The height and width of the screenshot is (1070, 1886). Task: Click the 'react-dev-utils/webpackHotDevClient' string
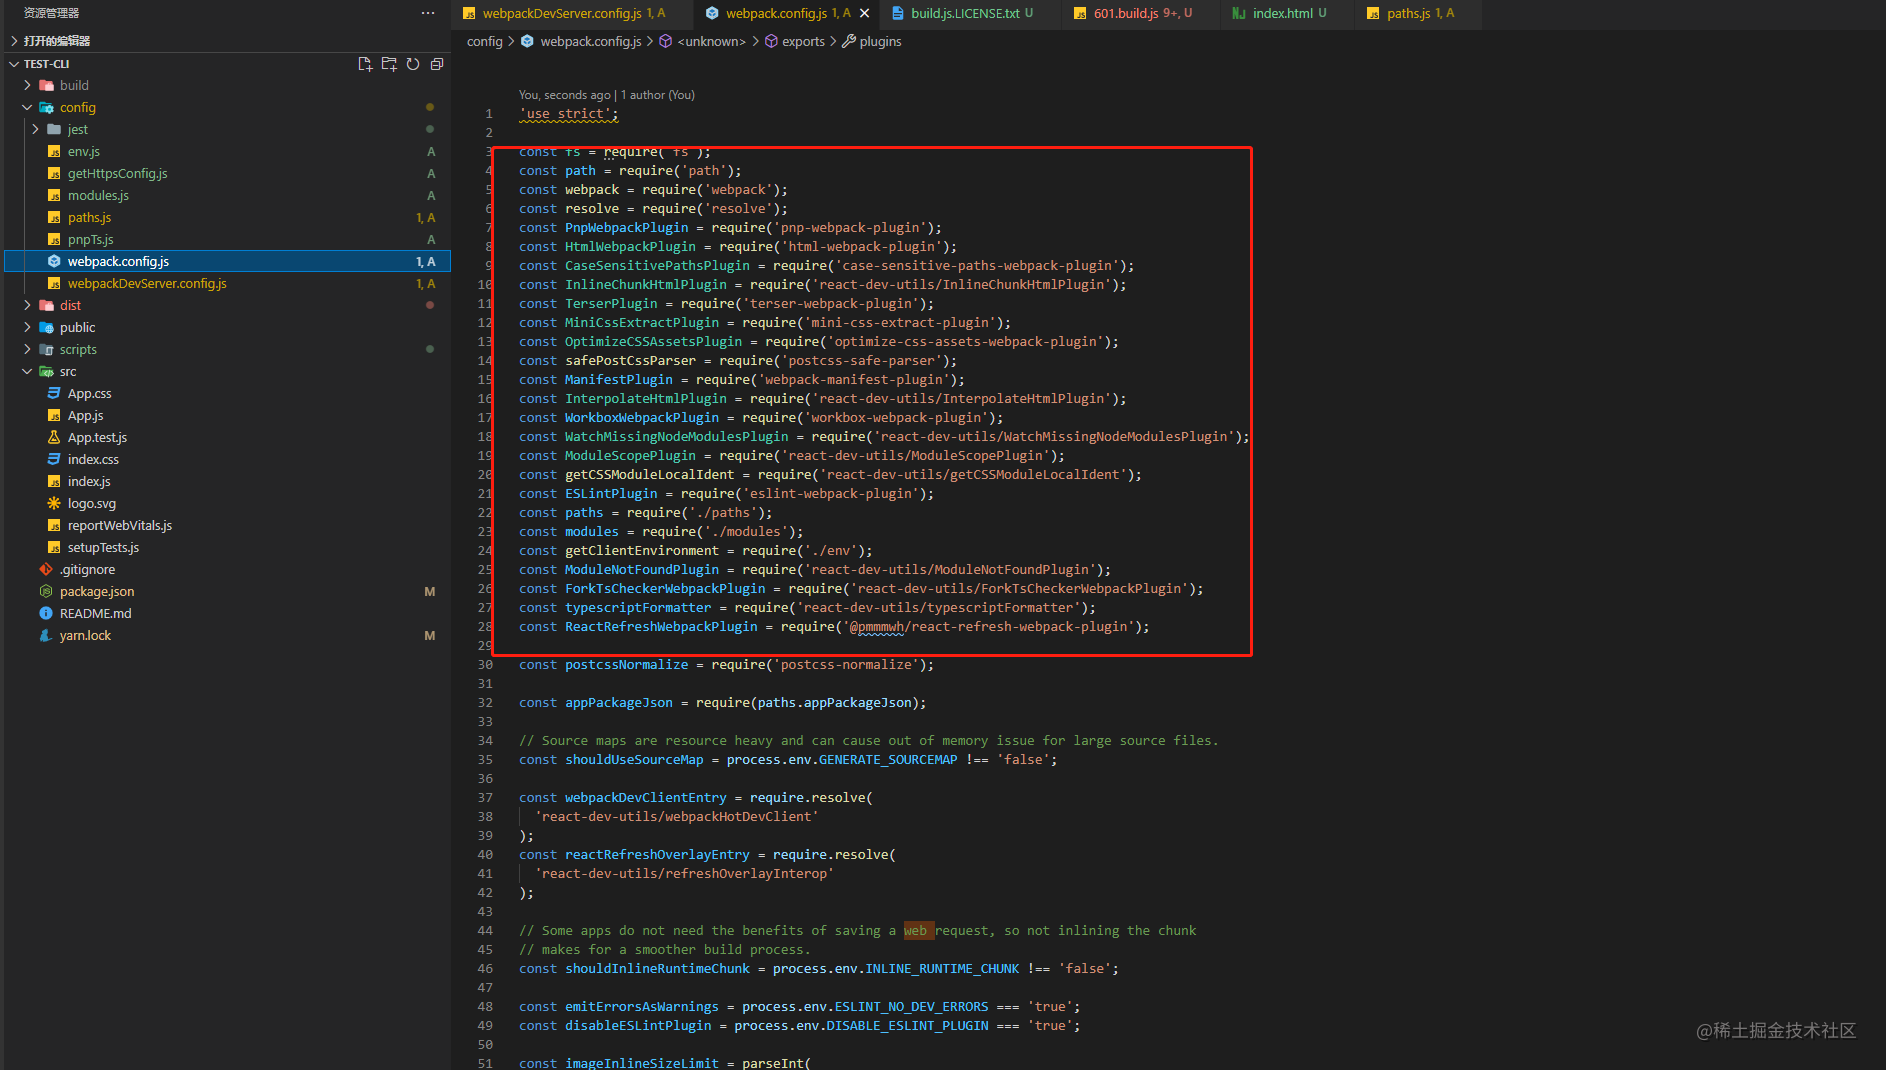click(676, 817)
